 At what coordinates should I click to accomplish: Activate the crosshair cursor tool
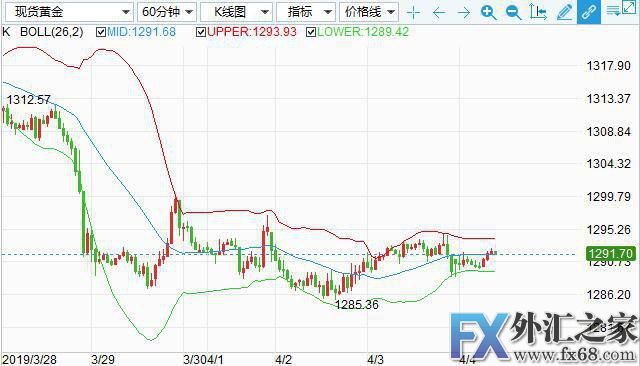tap(413, 13)
